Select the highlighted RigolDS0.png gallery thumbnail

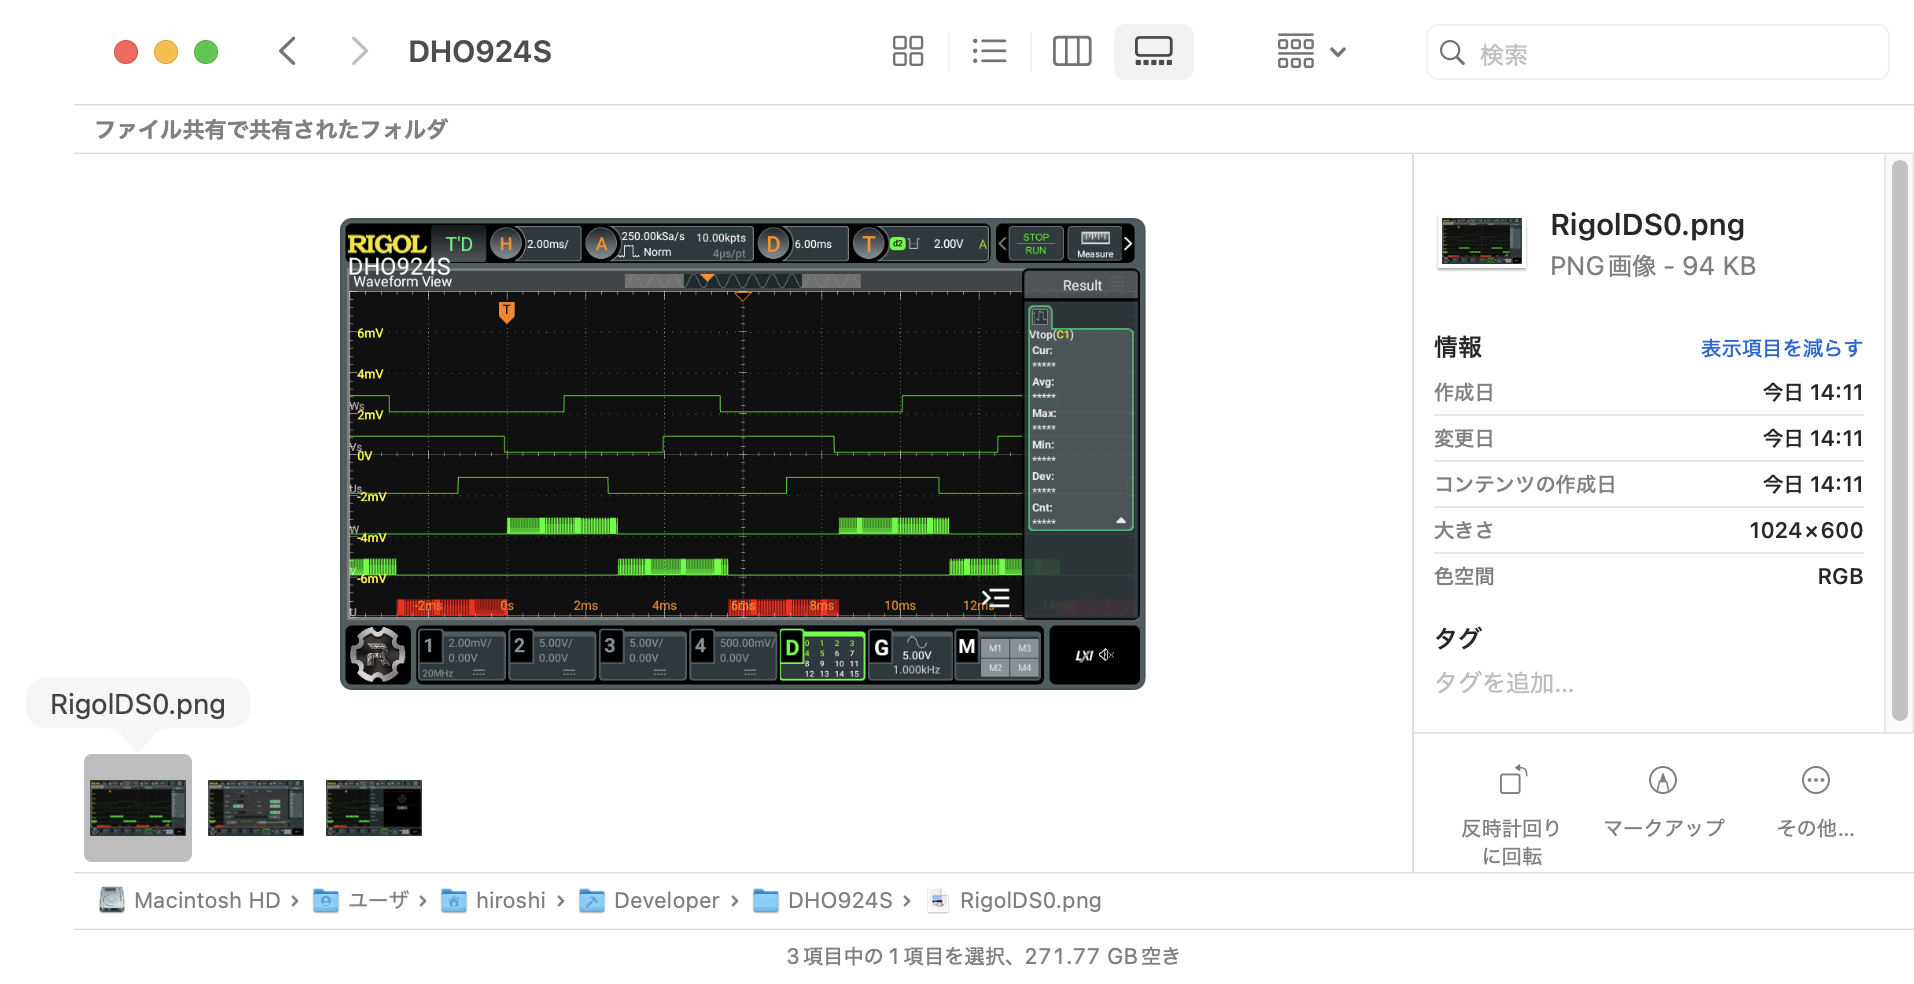click(138, 808)
